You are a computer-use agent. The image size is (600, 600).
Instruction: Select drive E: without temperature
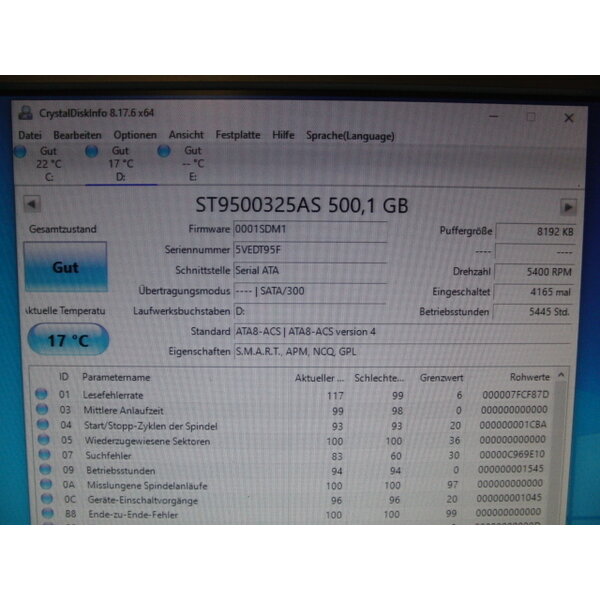(193, 164)
